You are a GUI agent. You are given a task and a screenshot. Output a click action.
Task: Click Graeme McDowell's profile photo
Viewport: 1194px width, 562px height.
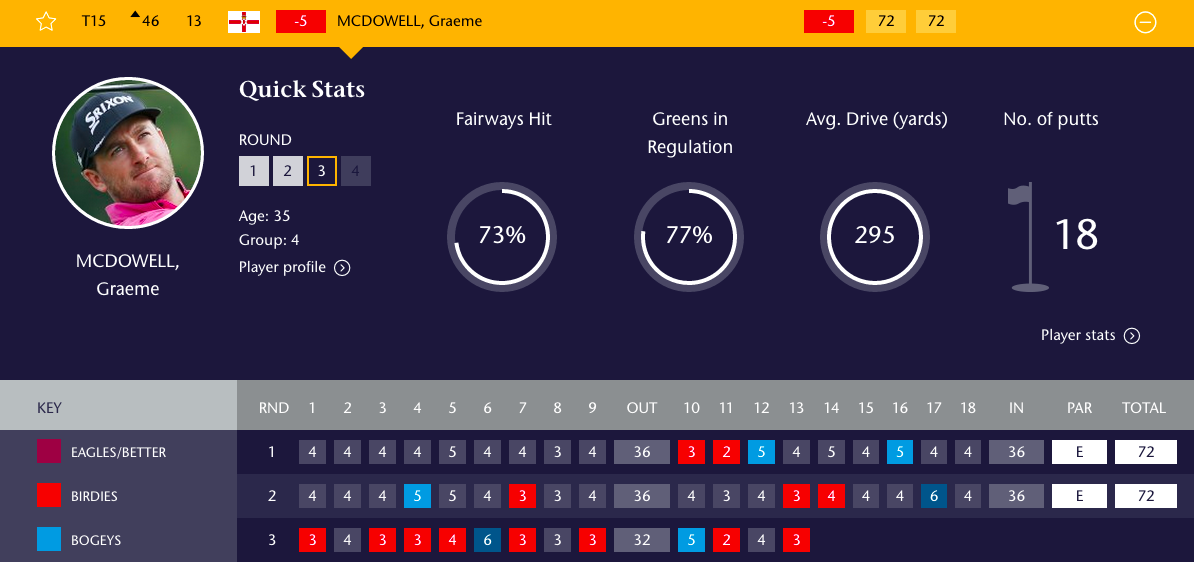coord(127,153)
